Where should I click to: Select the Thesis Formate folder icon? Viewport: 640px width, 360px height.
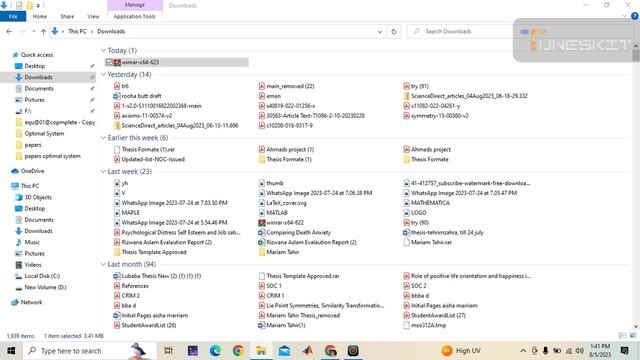coord(407,160)
